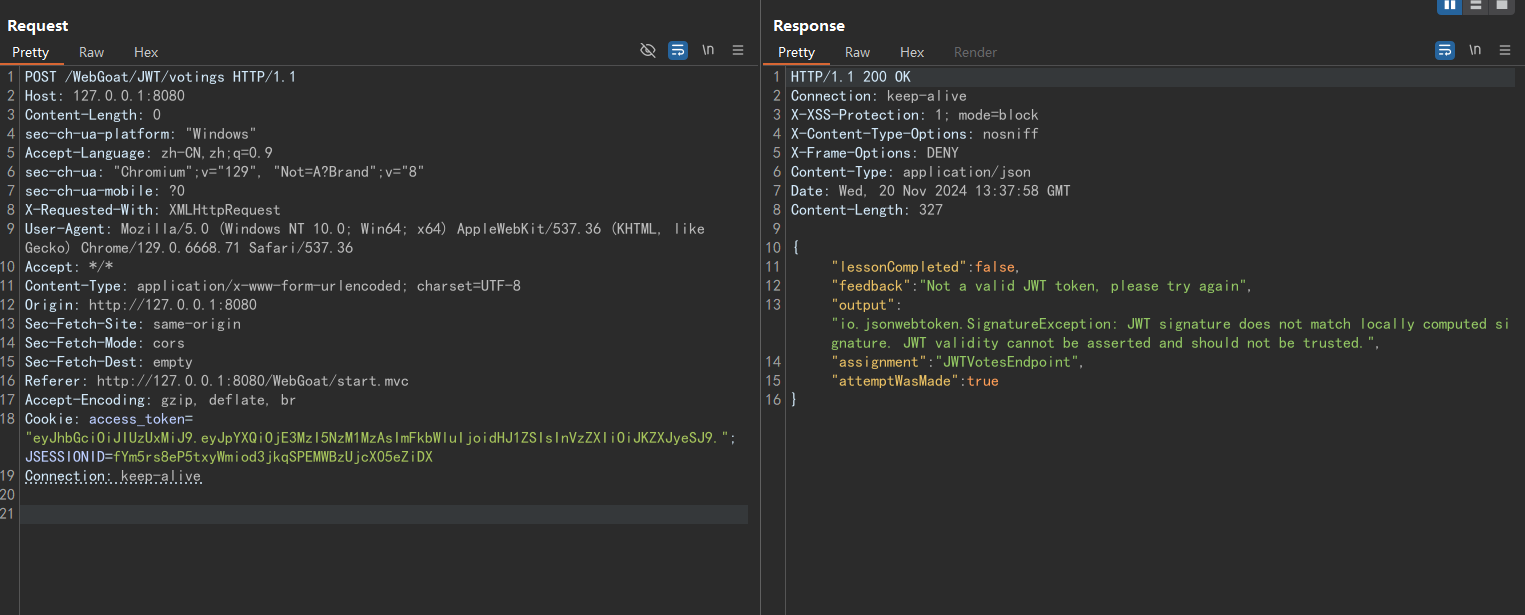Click the POST /WebGoat/JWT/votings request line
This screenshot has width=1525, height=615.
(x=160, y=77)
